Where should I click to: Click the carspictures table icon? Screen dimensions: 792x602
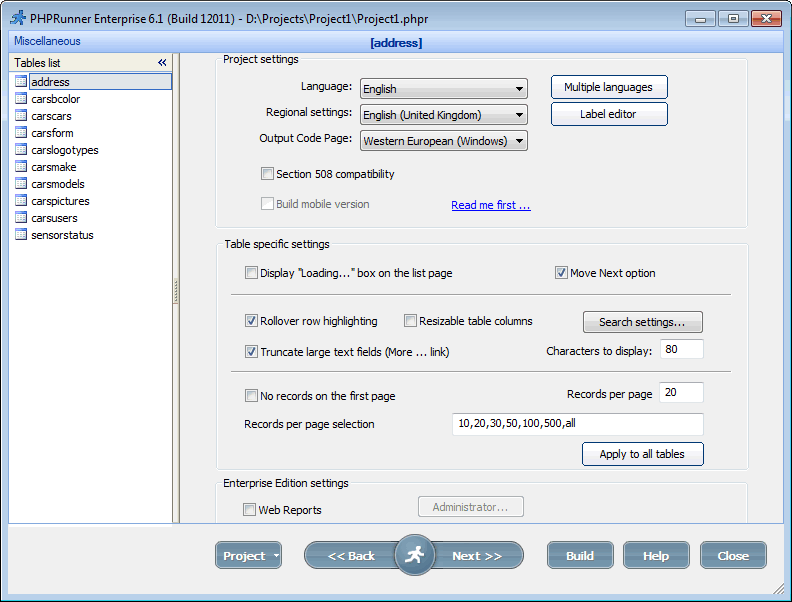(x=21, y=200)
